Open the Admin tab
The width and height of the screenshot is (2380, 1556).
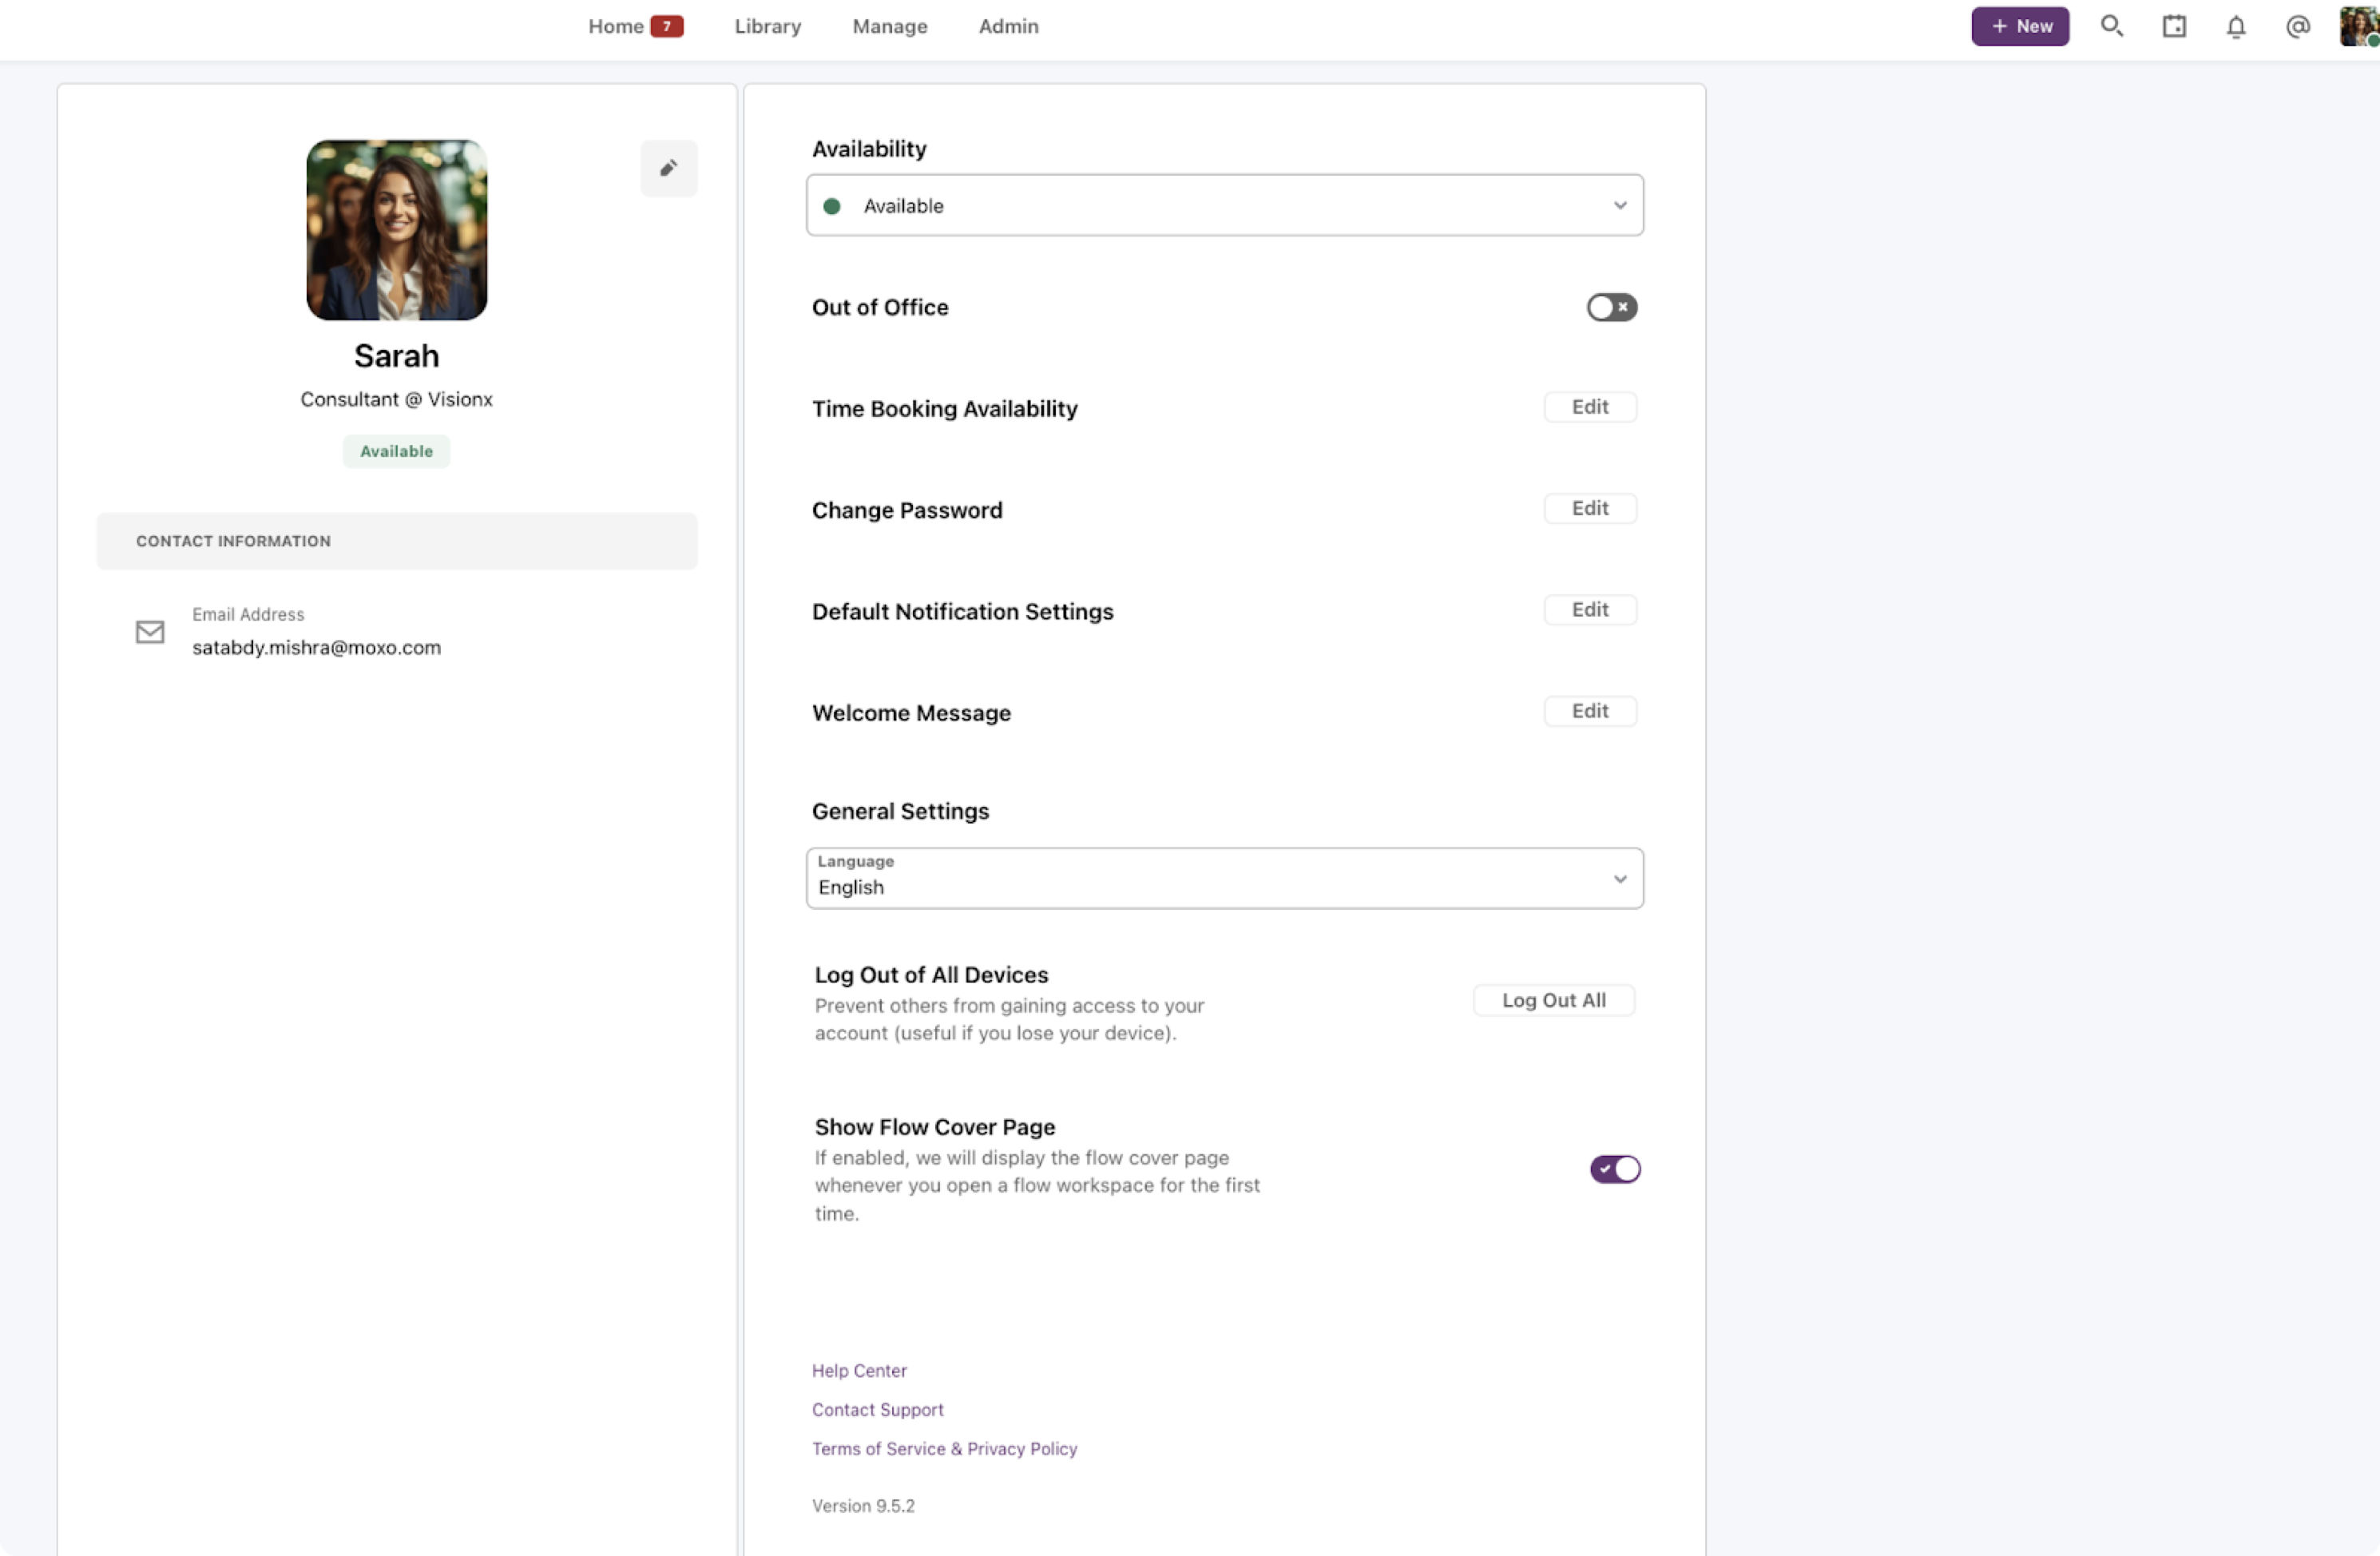[x=1008, y=26]
